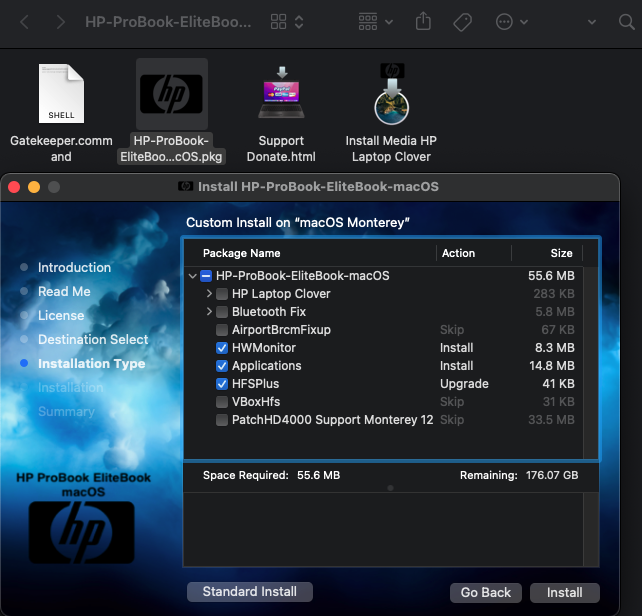Go back in Finder window
Viewport: 642px width, 616px height.
(x=24, y=22)
